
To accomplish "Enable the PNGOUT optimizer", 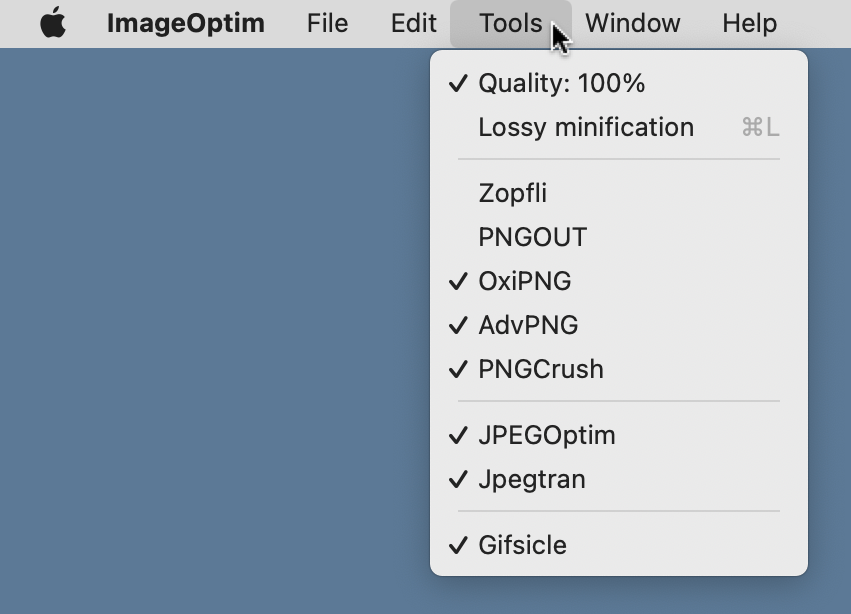I will click(x=531, y=237).
